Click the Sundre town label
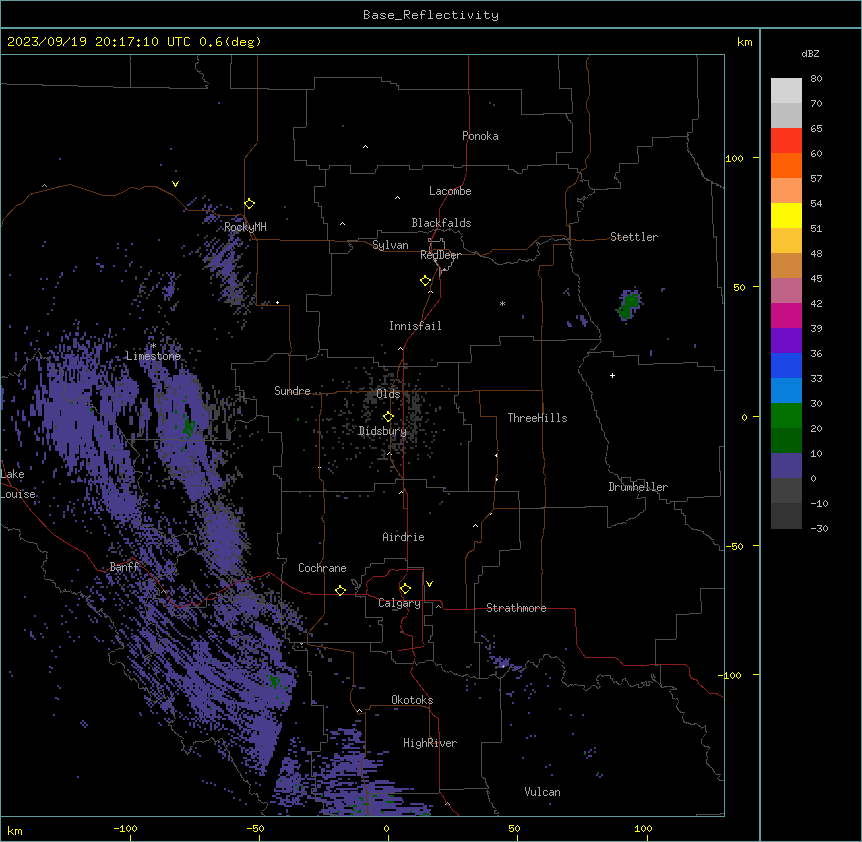Image resolution: width=862 pixels, height=842 pixels. pos(292,391)
